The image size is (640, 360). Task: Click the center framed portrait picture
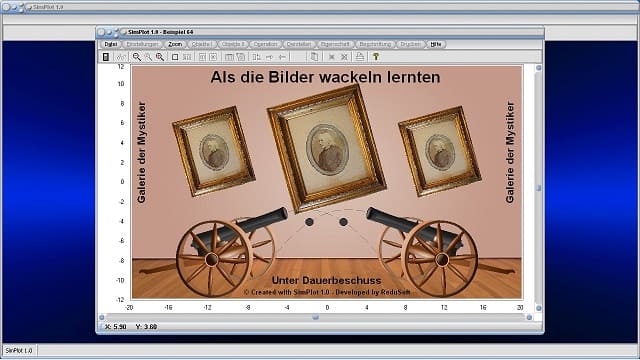coord(327,149)
